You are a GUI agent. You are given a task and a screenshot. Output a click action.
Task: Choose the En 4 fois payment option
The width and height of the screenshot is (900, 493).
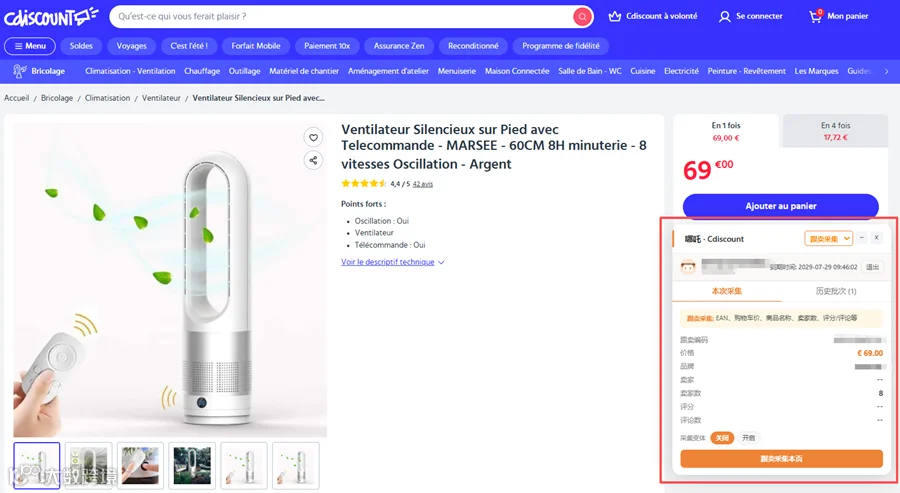pyautogui.click(x=835, y=131)
